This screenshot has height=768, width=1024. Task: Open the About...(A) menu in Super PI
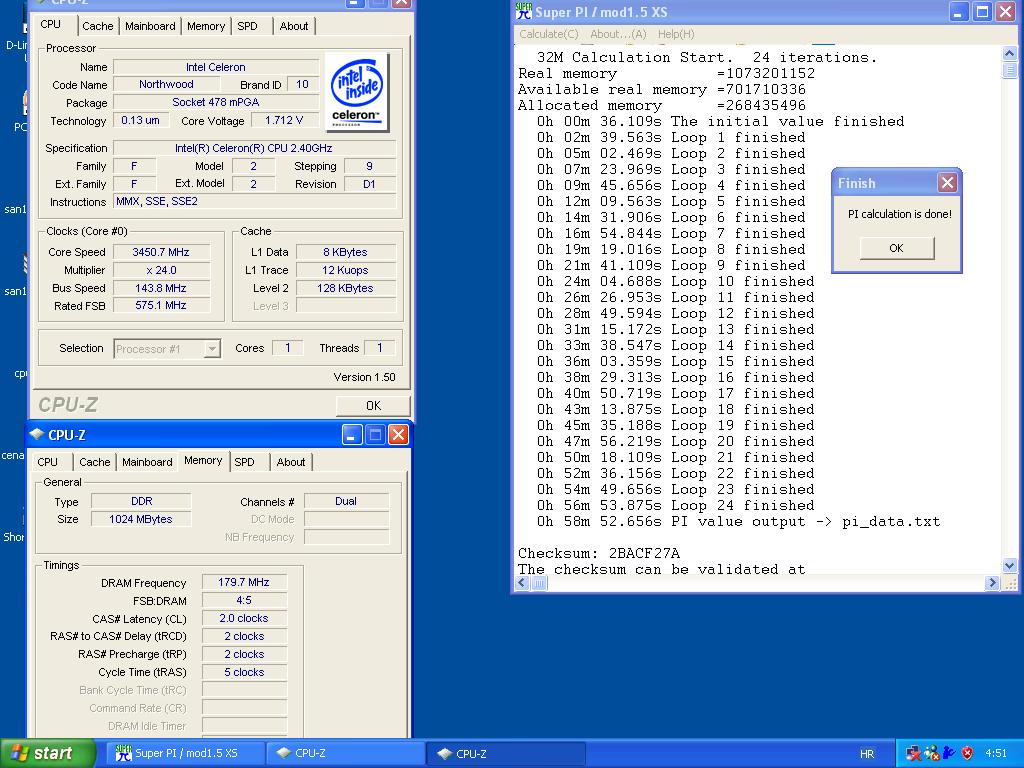618,34
